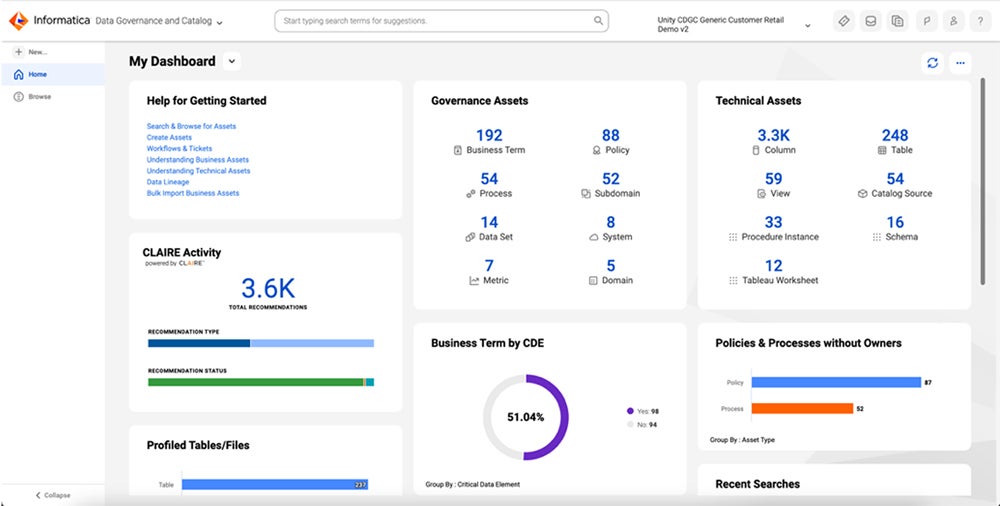Click the Informatica logo
This screenshot has width=1000, height=506.
click(x=18, y=21)
